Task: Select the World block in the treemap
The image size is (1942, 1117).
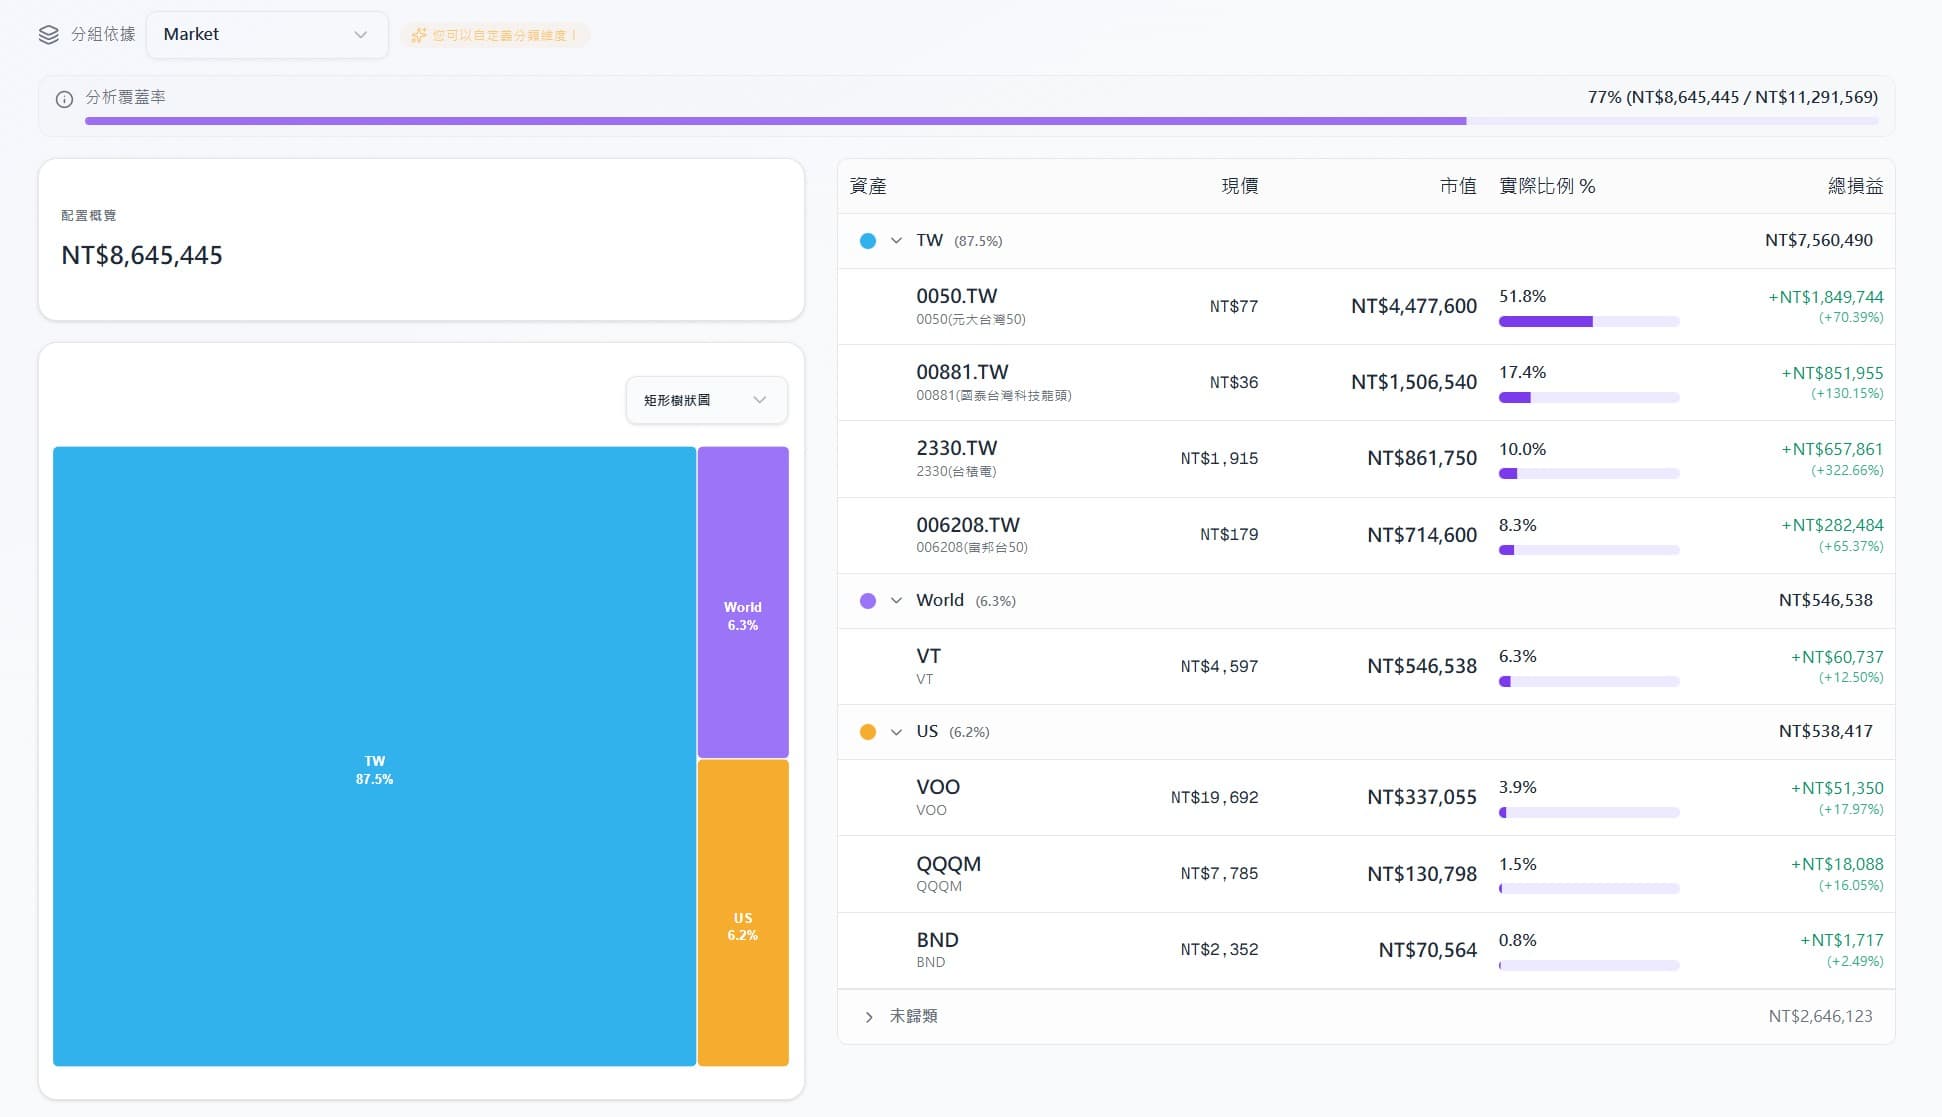Action: pos(743,602)
